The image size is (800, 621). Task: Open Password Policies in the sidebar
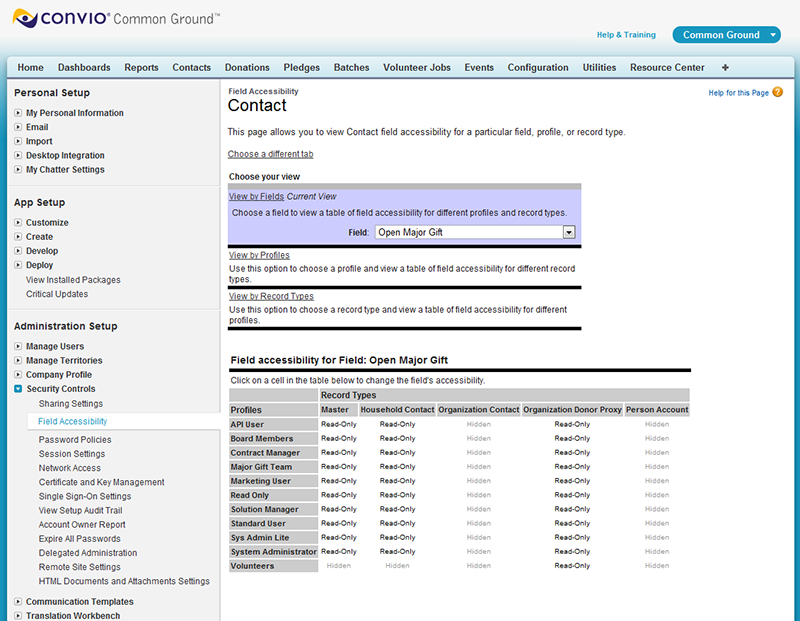click(75, 440)
